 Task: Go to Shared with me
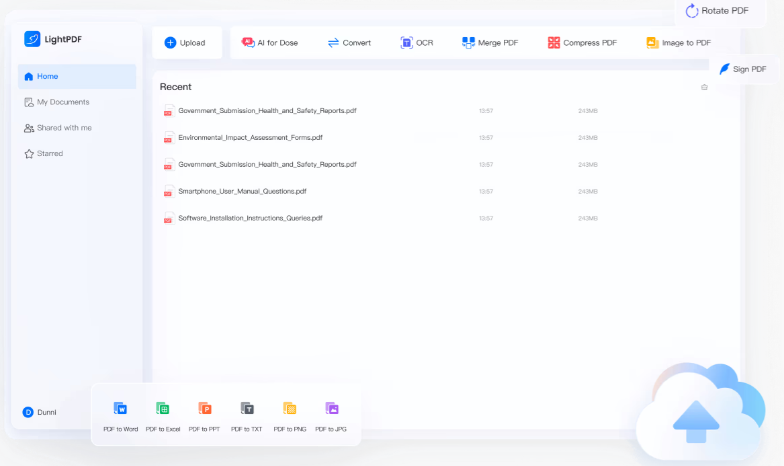[x=58, y=128]
